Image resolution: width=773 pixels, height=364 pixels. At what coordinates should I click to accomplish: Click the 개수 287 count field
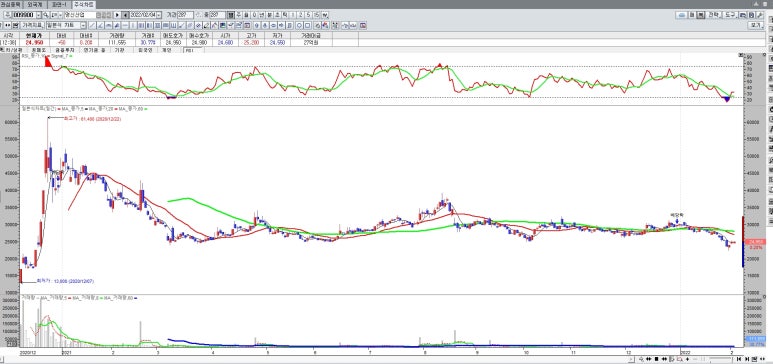tap(217, 15)
